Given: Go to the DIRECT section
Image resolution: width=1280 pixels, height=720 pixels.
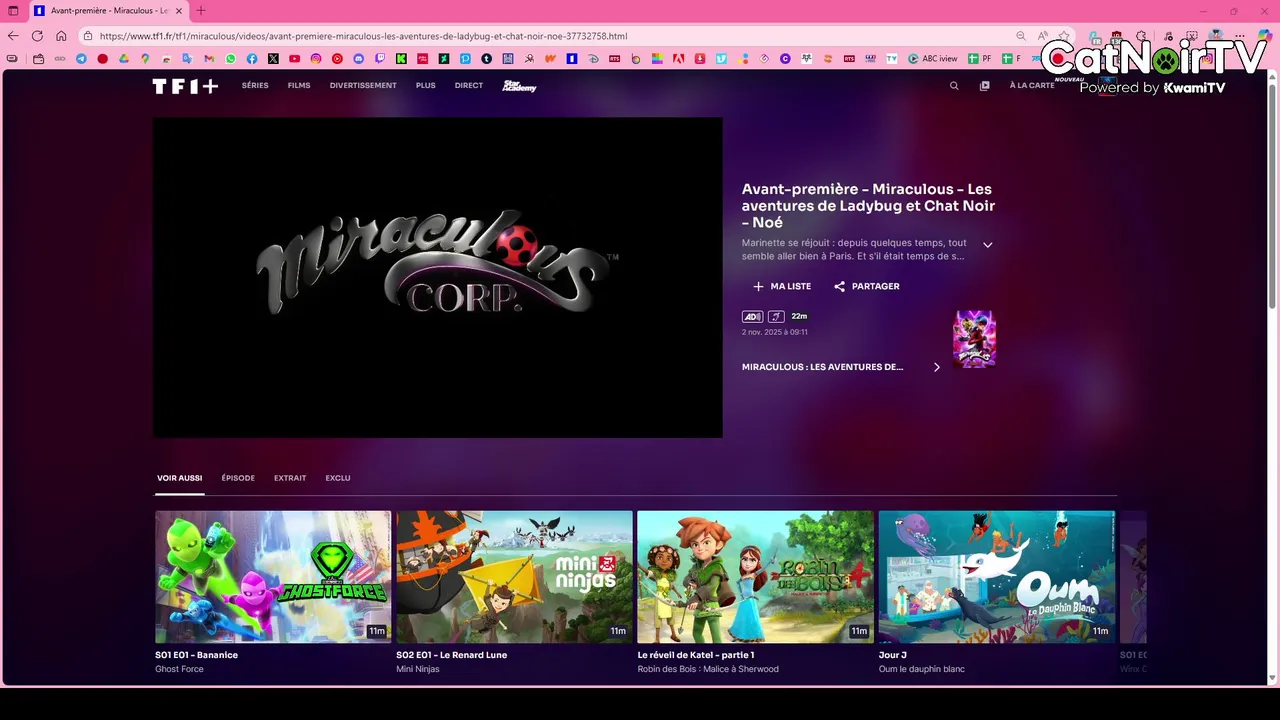Looking at the screenshot, I should [x=469, y=86].
